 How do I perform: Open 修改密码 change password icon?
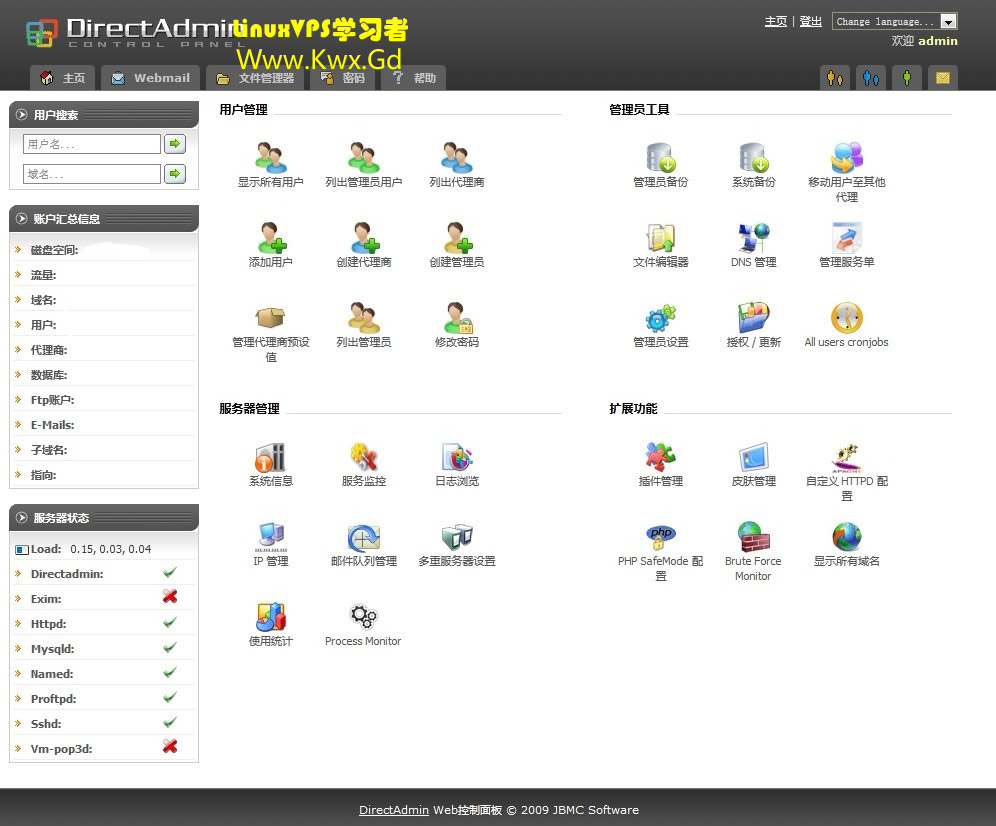[x=457, y=317]
